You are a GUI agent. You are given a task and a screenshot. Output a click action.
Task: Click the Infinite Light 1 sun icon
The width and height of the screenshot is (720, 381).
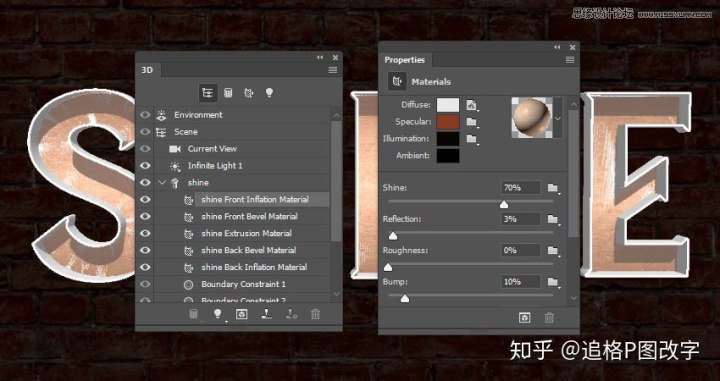175,166
